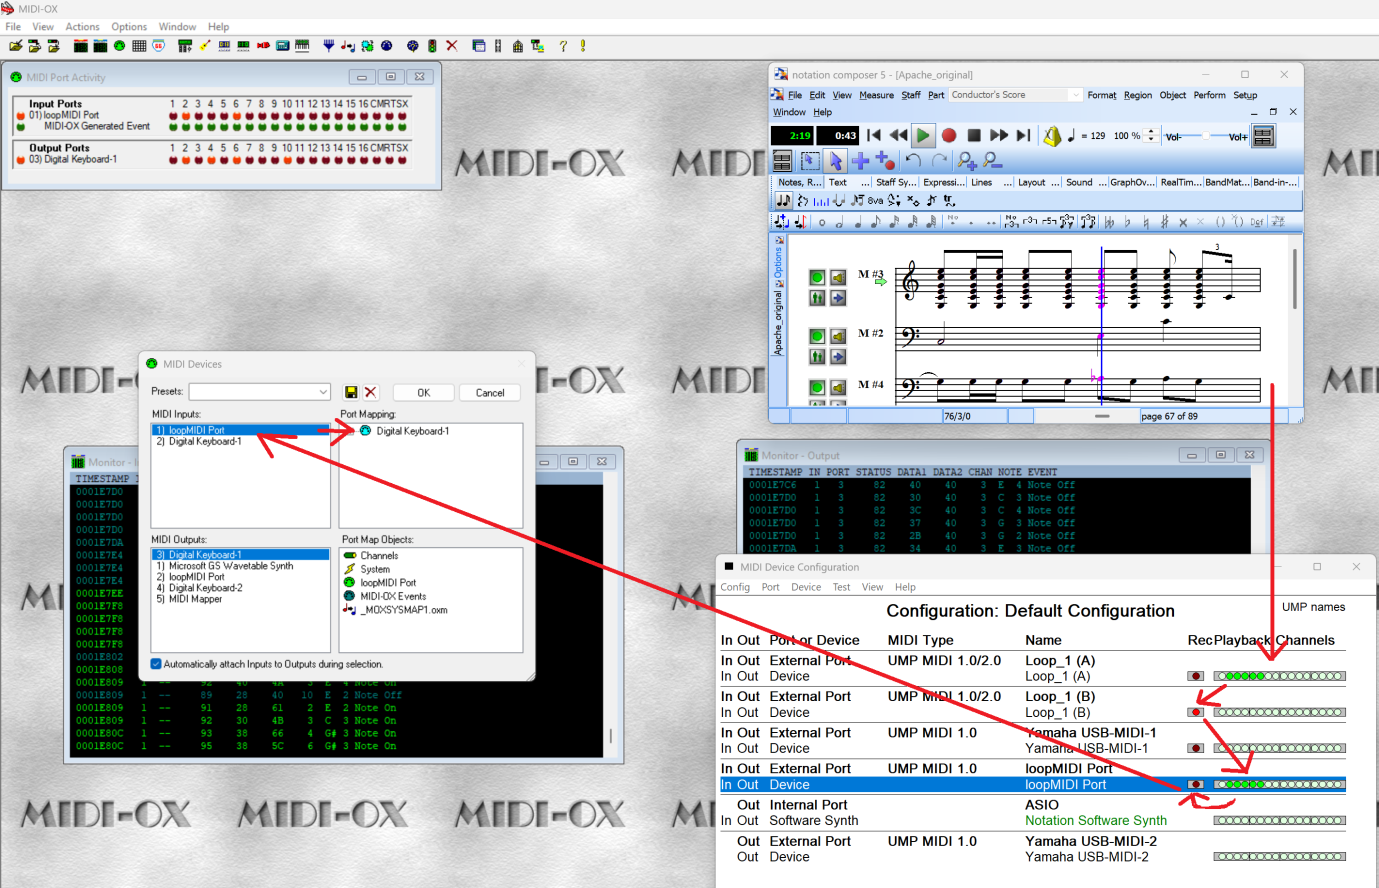Screen dimensions: 1379x888
Task: Click the red X toolbar icon in MIDI-OX
Action: pyautogui.click(x=452, y=46)
